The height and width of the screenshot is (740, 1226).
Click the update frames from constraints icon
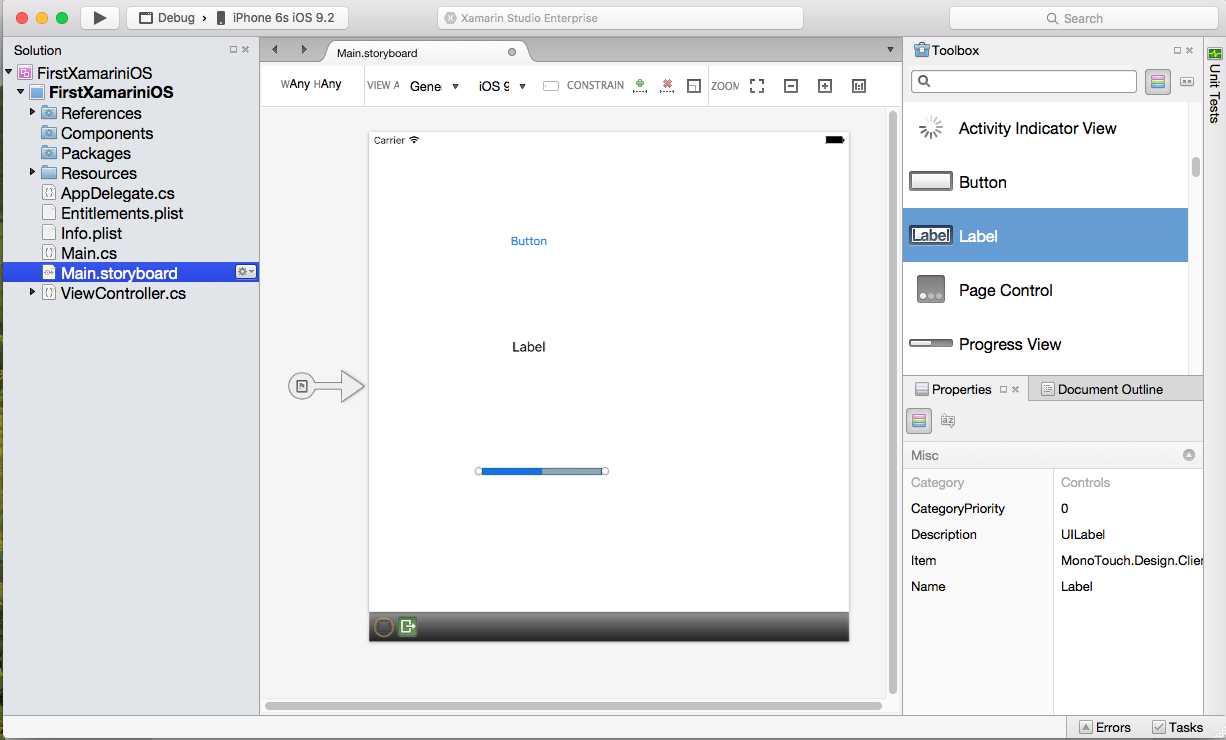click(694, 86)
